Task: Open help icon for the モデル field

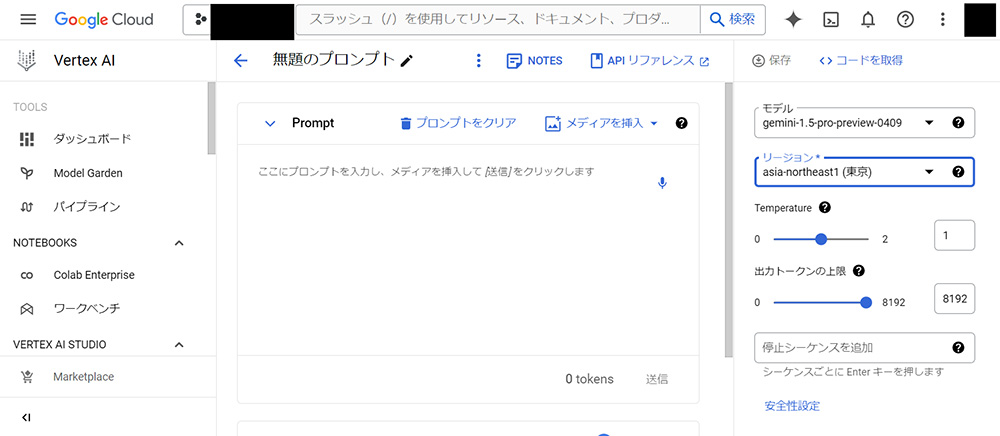Action: 958,123
